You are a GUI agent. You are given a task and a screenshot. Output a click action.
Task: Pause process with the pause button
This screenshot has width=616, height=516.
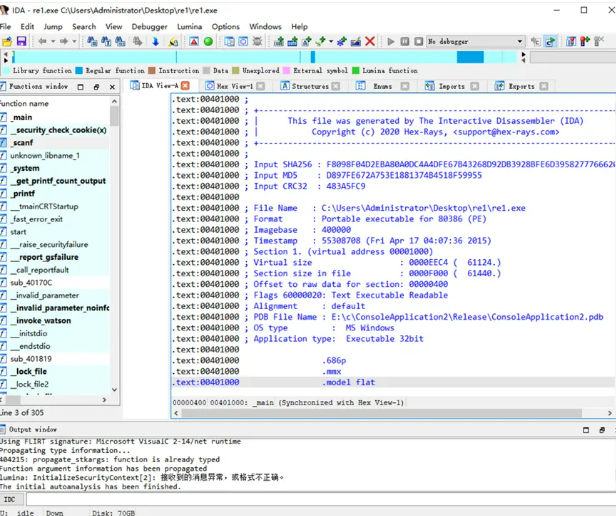405,41
